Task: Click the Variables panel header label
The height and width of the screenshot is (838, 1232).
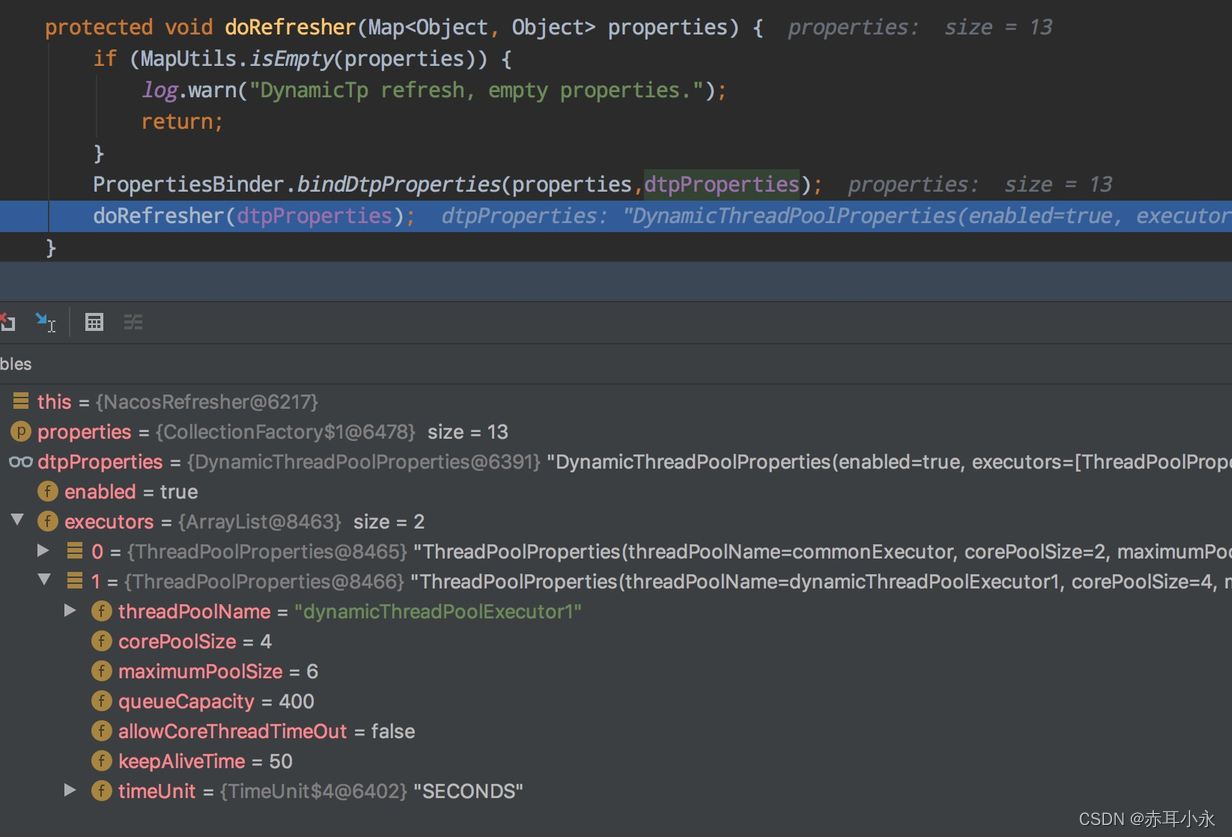Action: (15, 364)
